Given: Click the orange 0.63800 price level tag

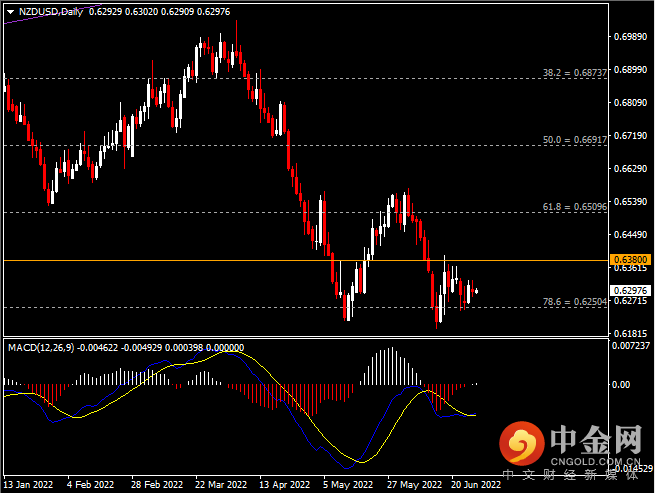Looking at the screenshot, I should point(630,259).
